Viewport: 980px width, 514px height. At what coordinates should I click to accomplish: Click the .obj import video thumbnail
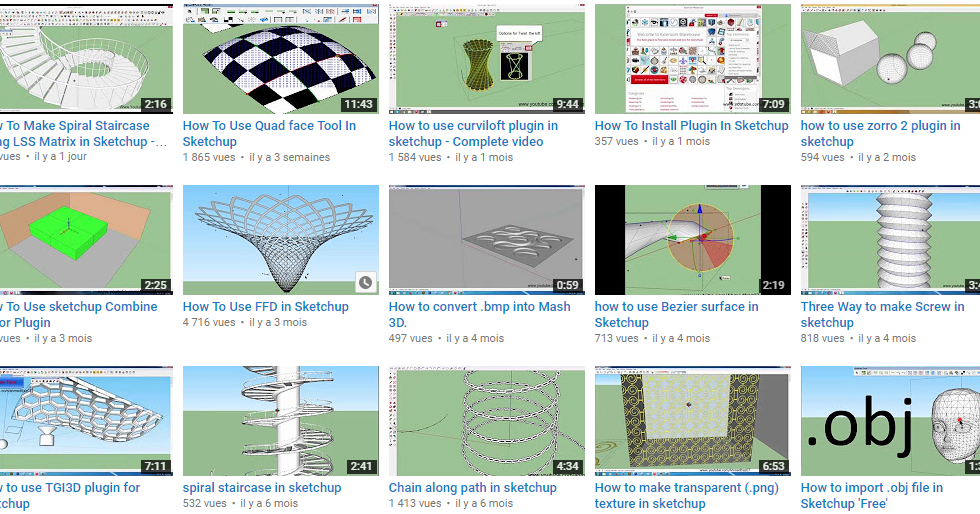(x=890, y=421)
